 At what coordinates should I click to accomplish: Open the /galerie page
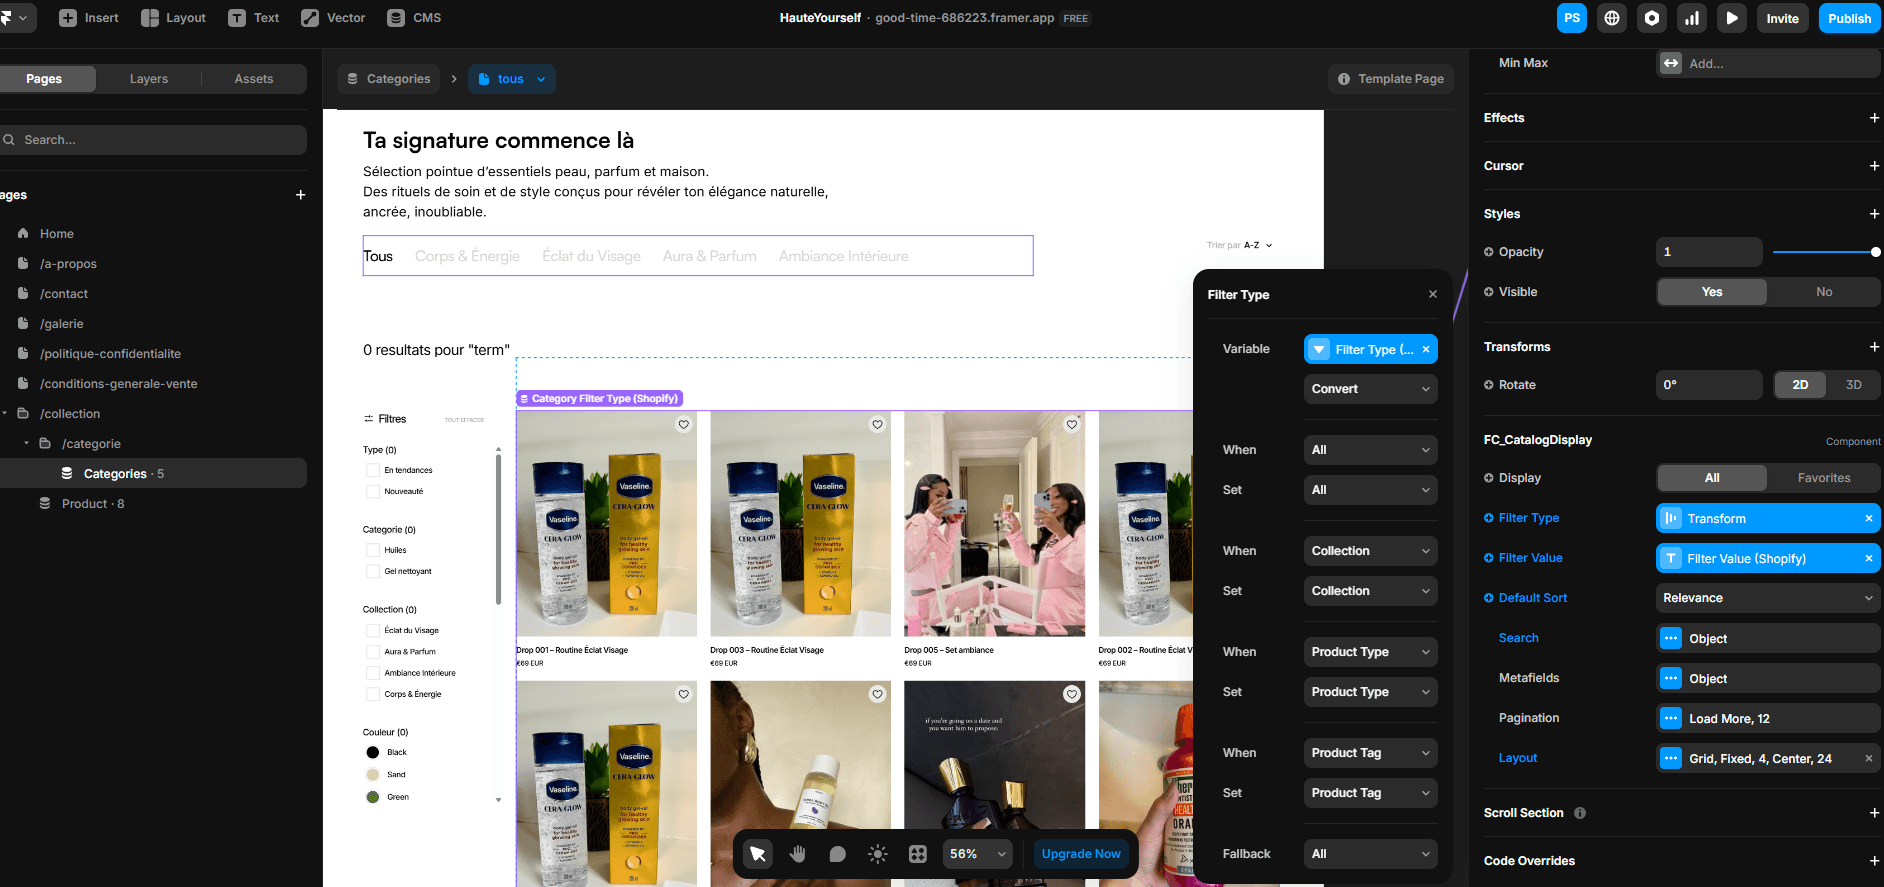coord(62,324)
